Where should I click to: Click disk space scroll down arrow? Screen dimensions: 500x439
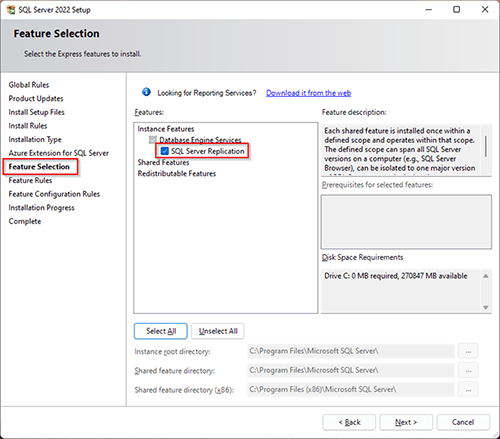pos(486,307)
